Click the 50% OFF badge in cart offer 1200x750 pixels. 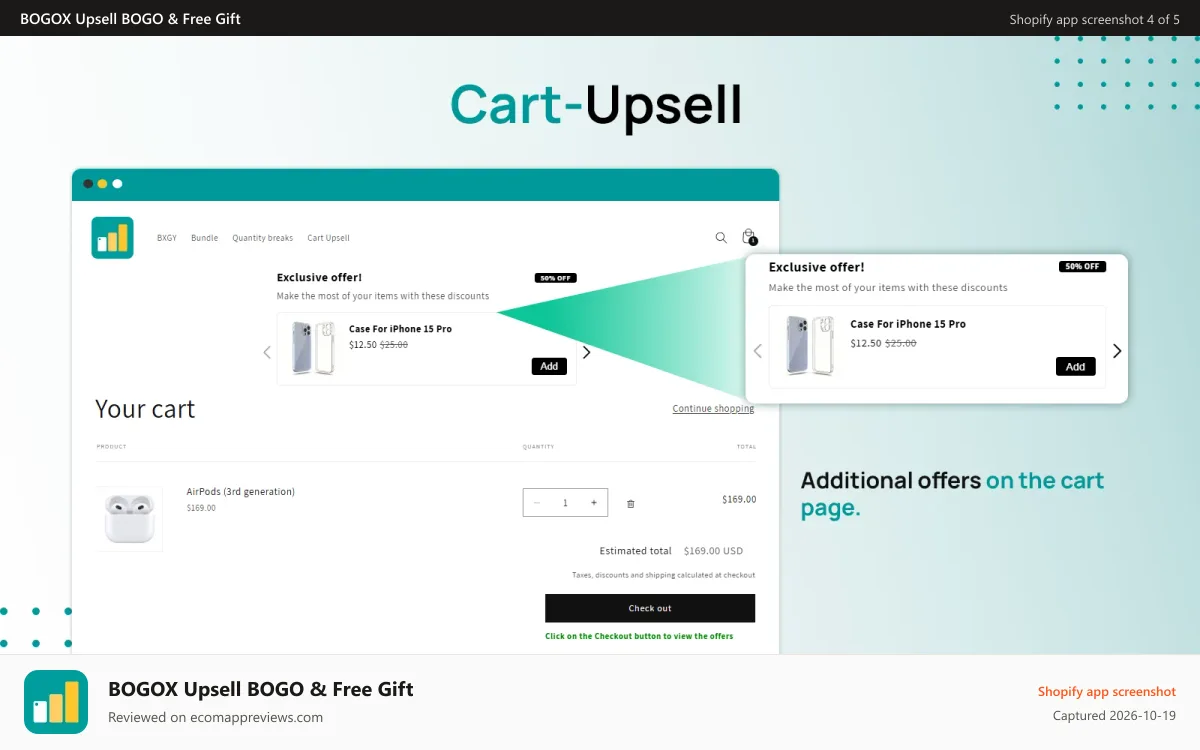(x=556, y=278)
